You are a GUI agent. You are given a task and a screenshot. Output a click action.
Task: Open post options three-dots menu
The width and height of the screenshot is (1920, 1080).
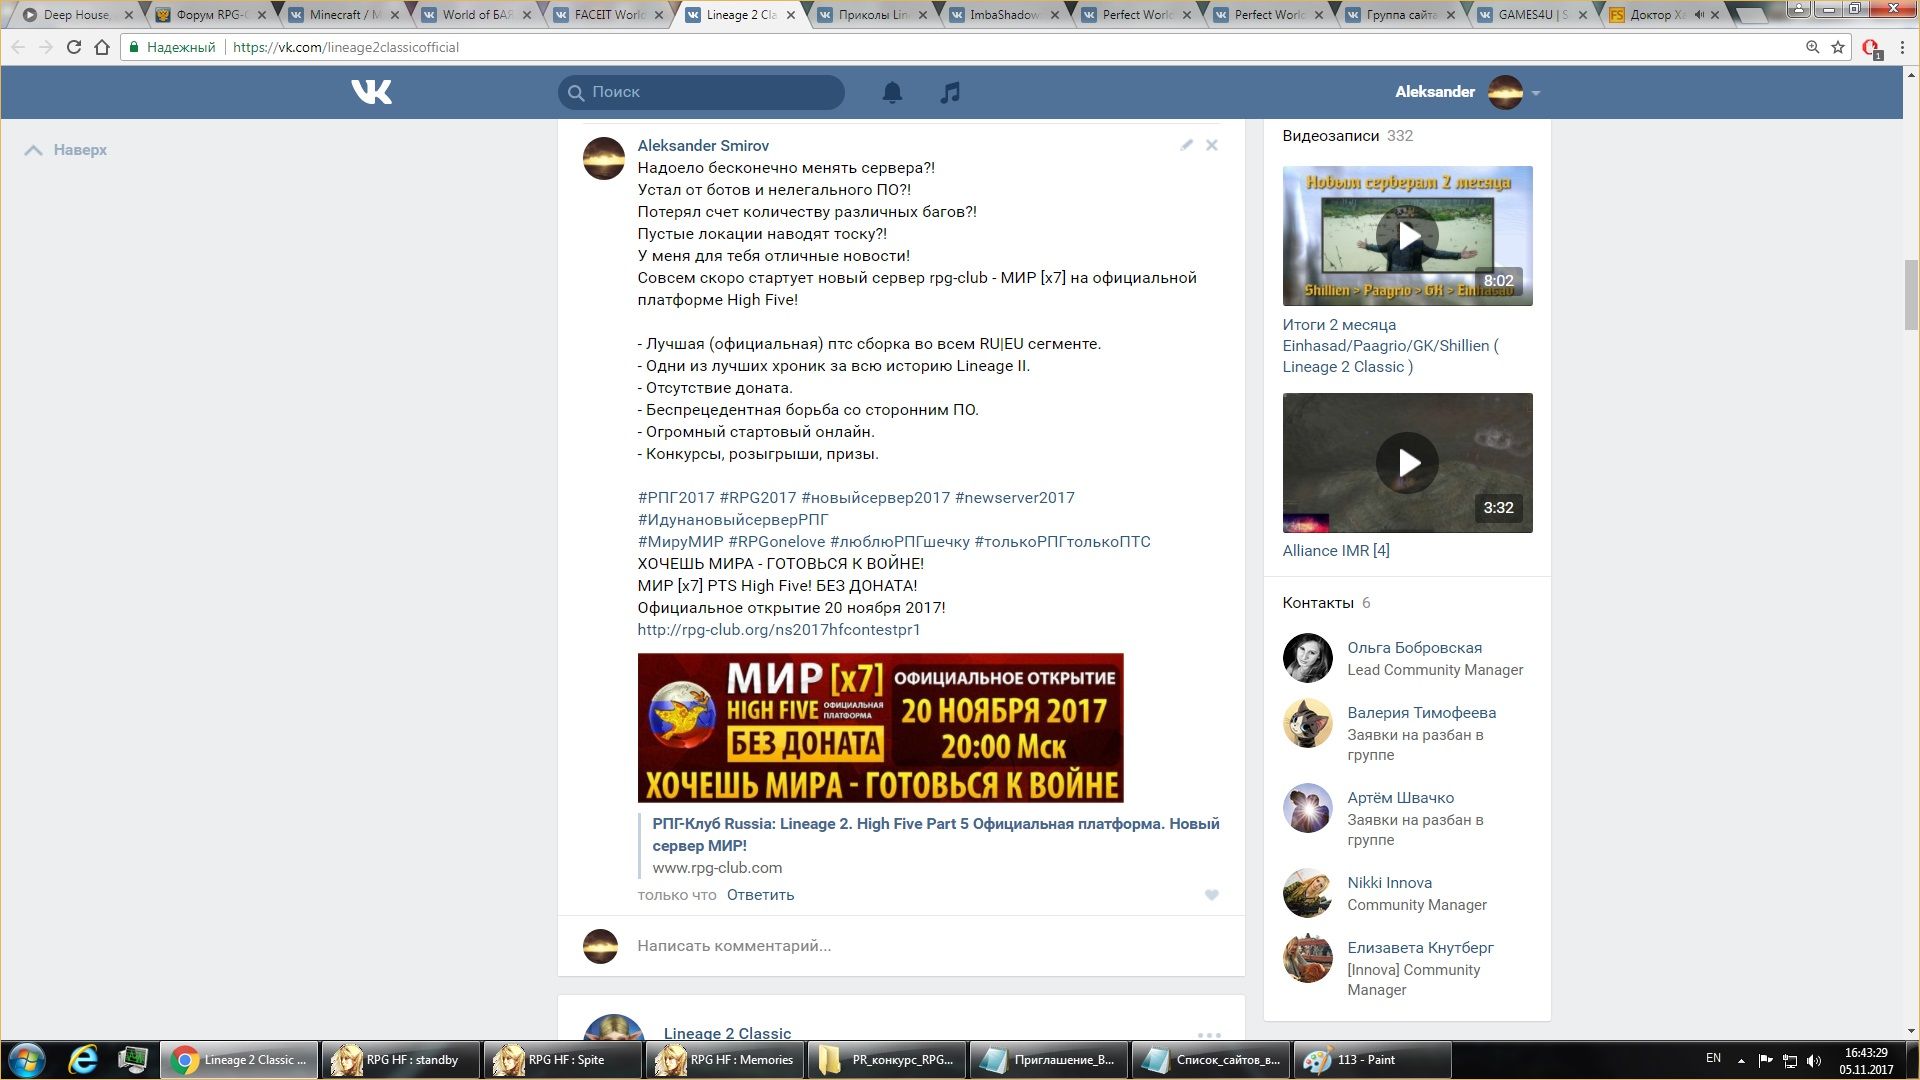pyautogui.click(x=1209, y=1034)
